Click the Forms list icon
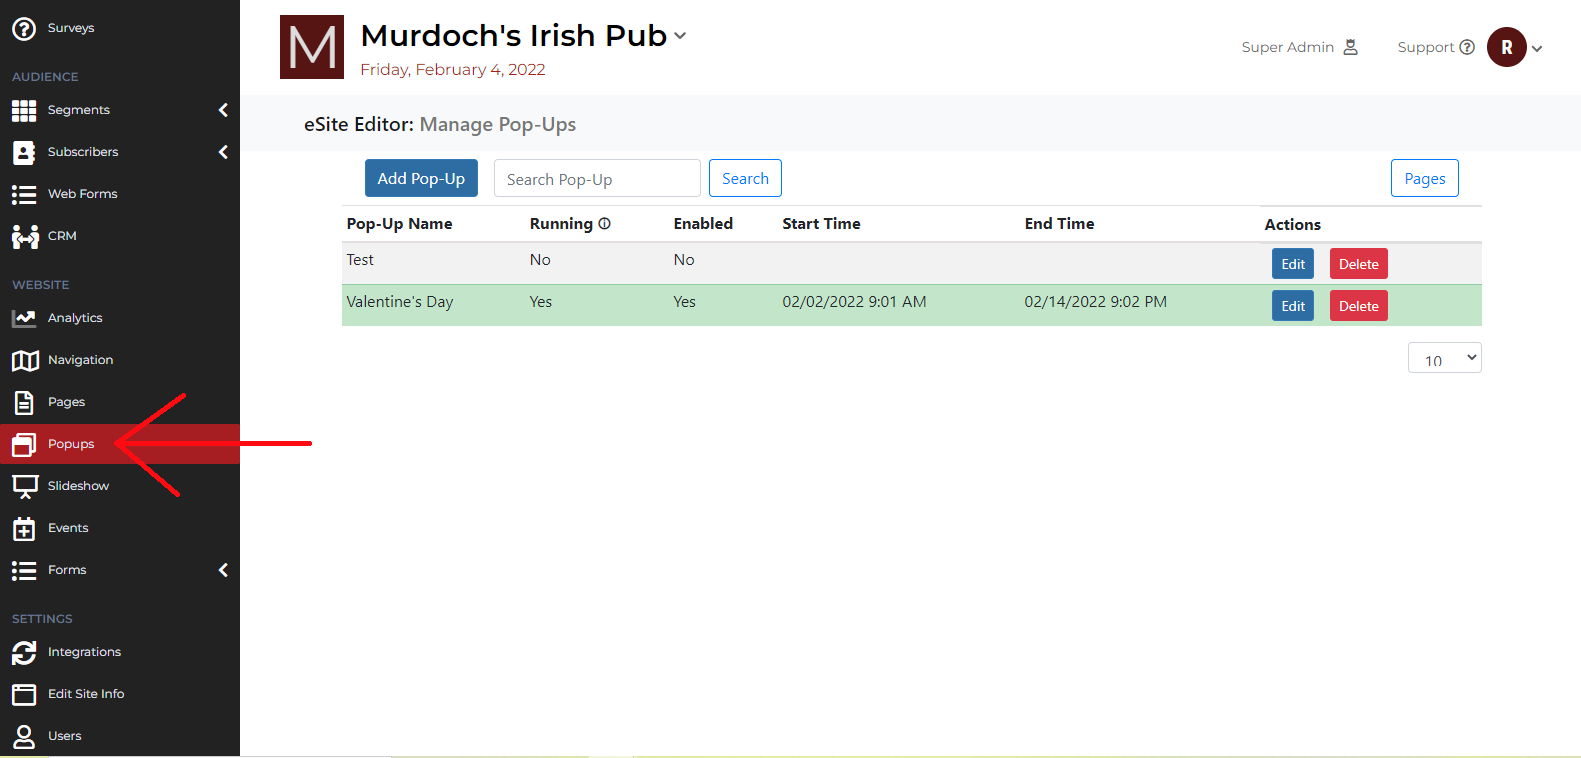This screenshot has width=1581, height=758. pos(24,571)
